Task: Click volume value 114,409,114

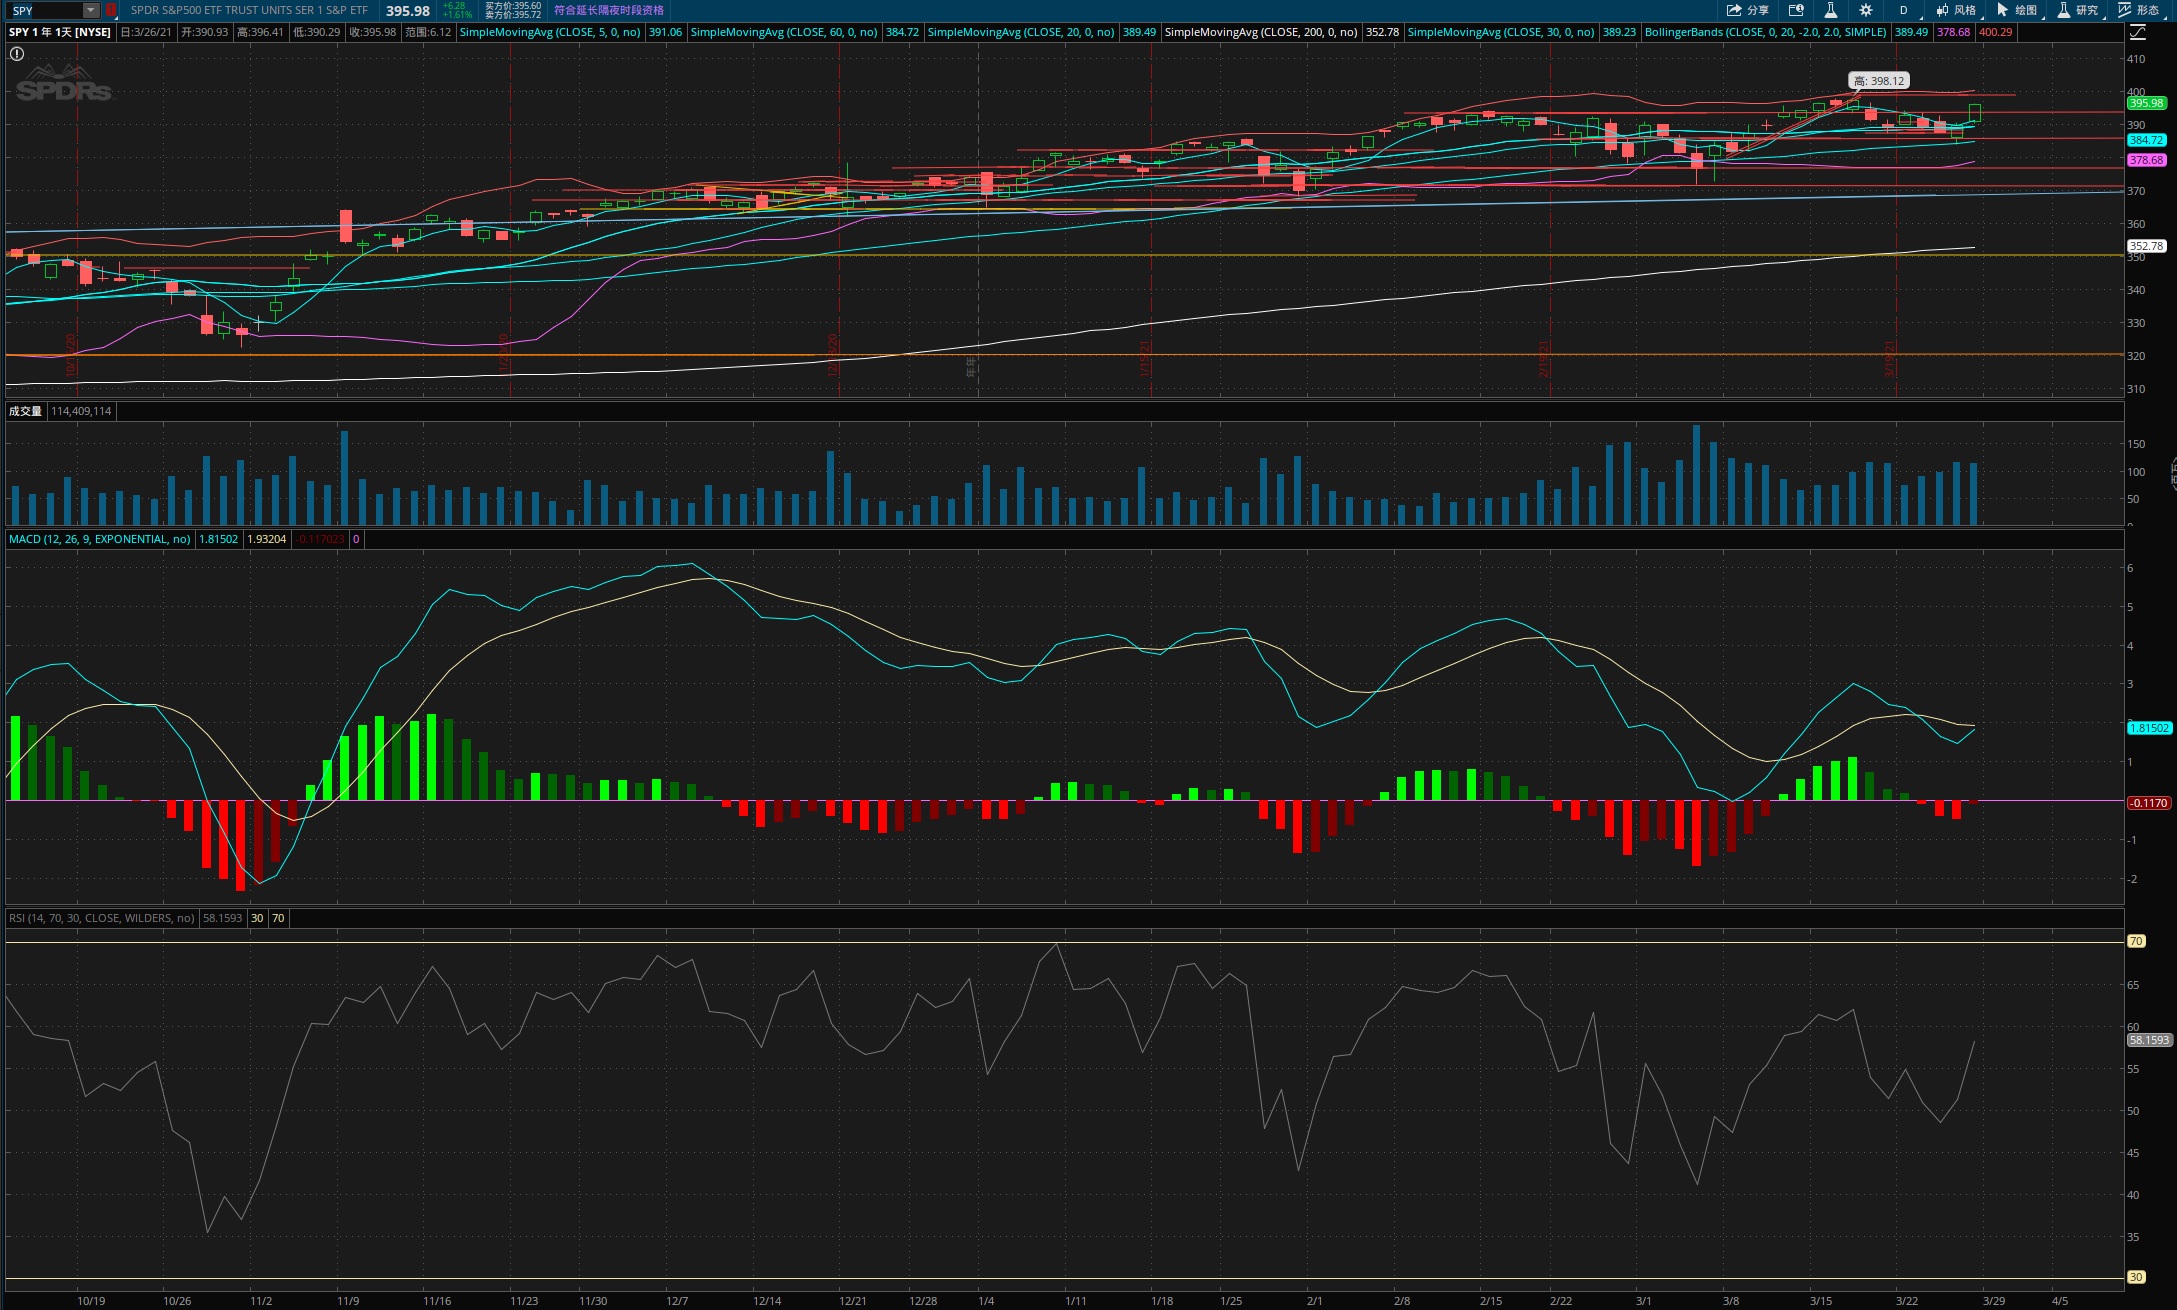Action: click(82, 411)
